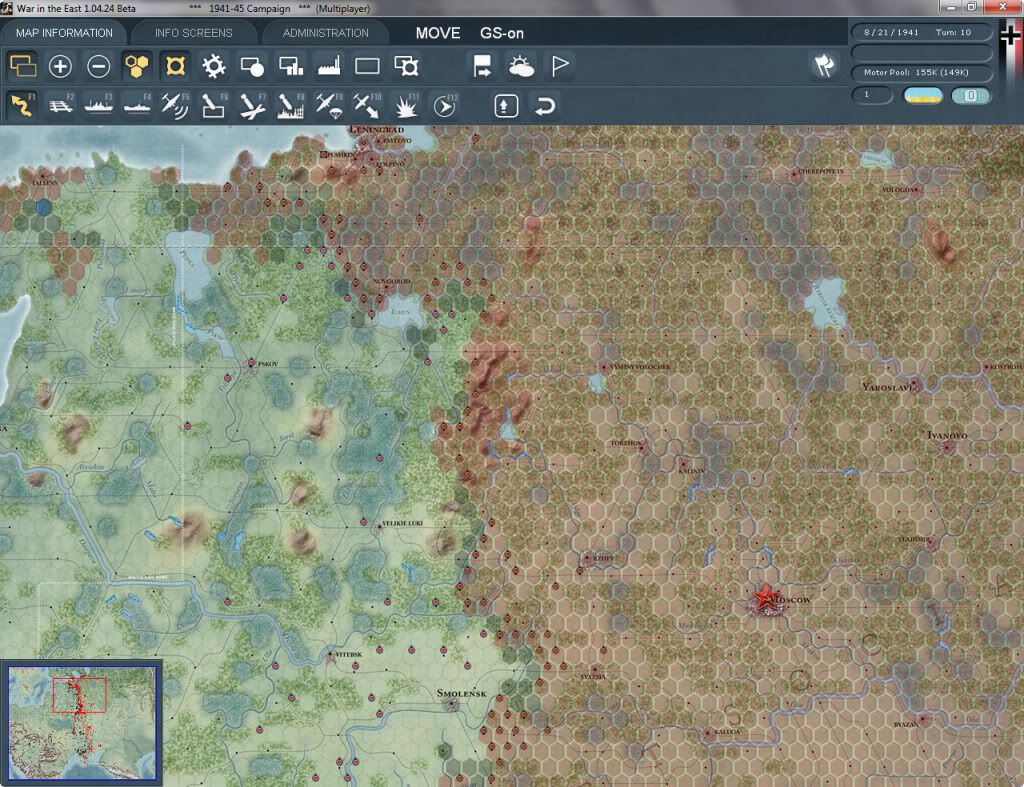Zoom in the map with plus icon

click(x=60, y=66)
